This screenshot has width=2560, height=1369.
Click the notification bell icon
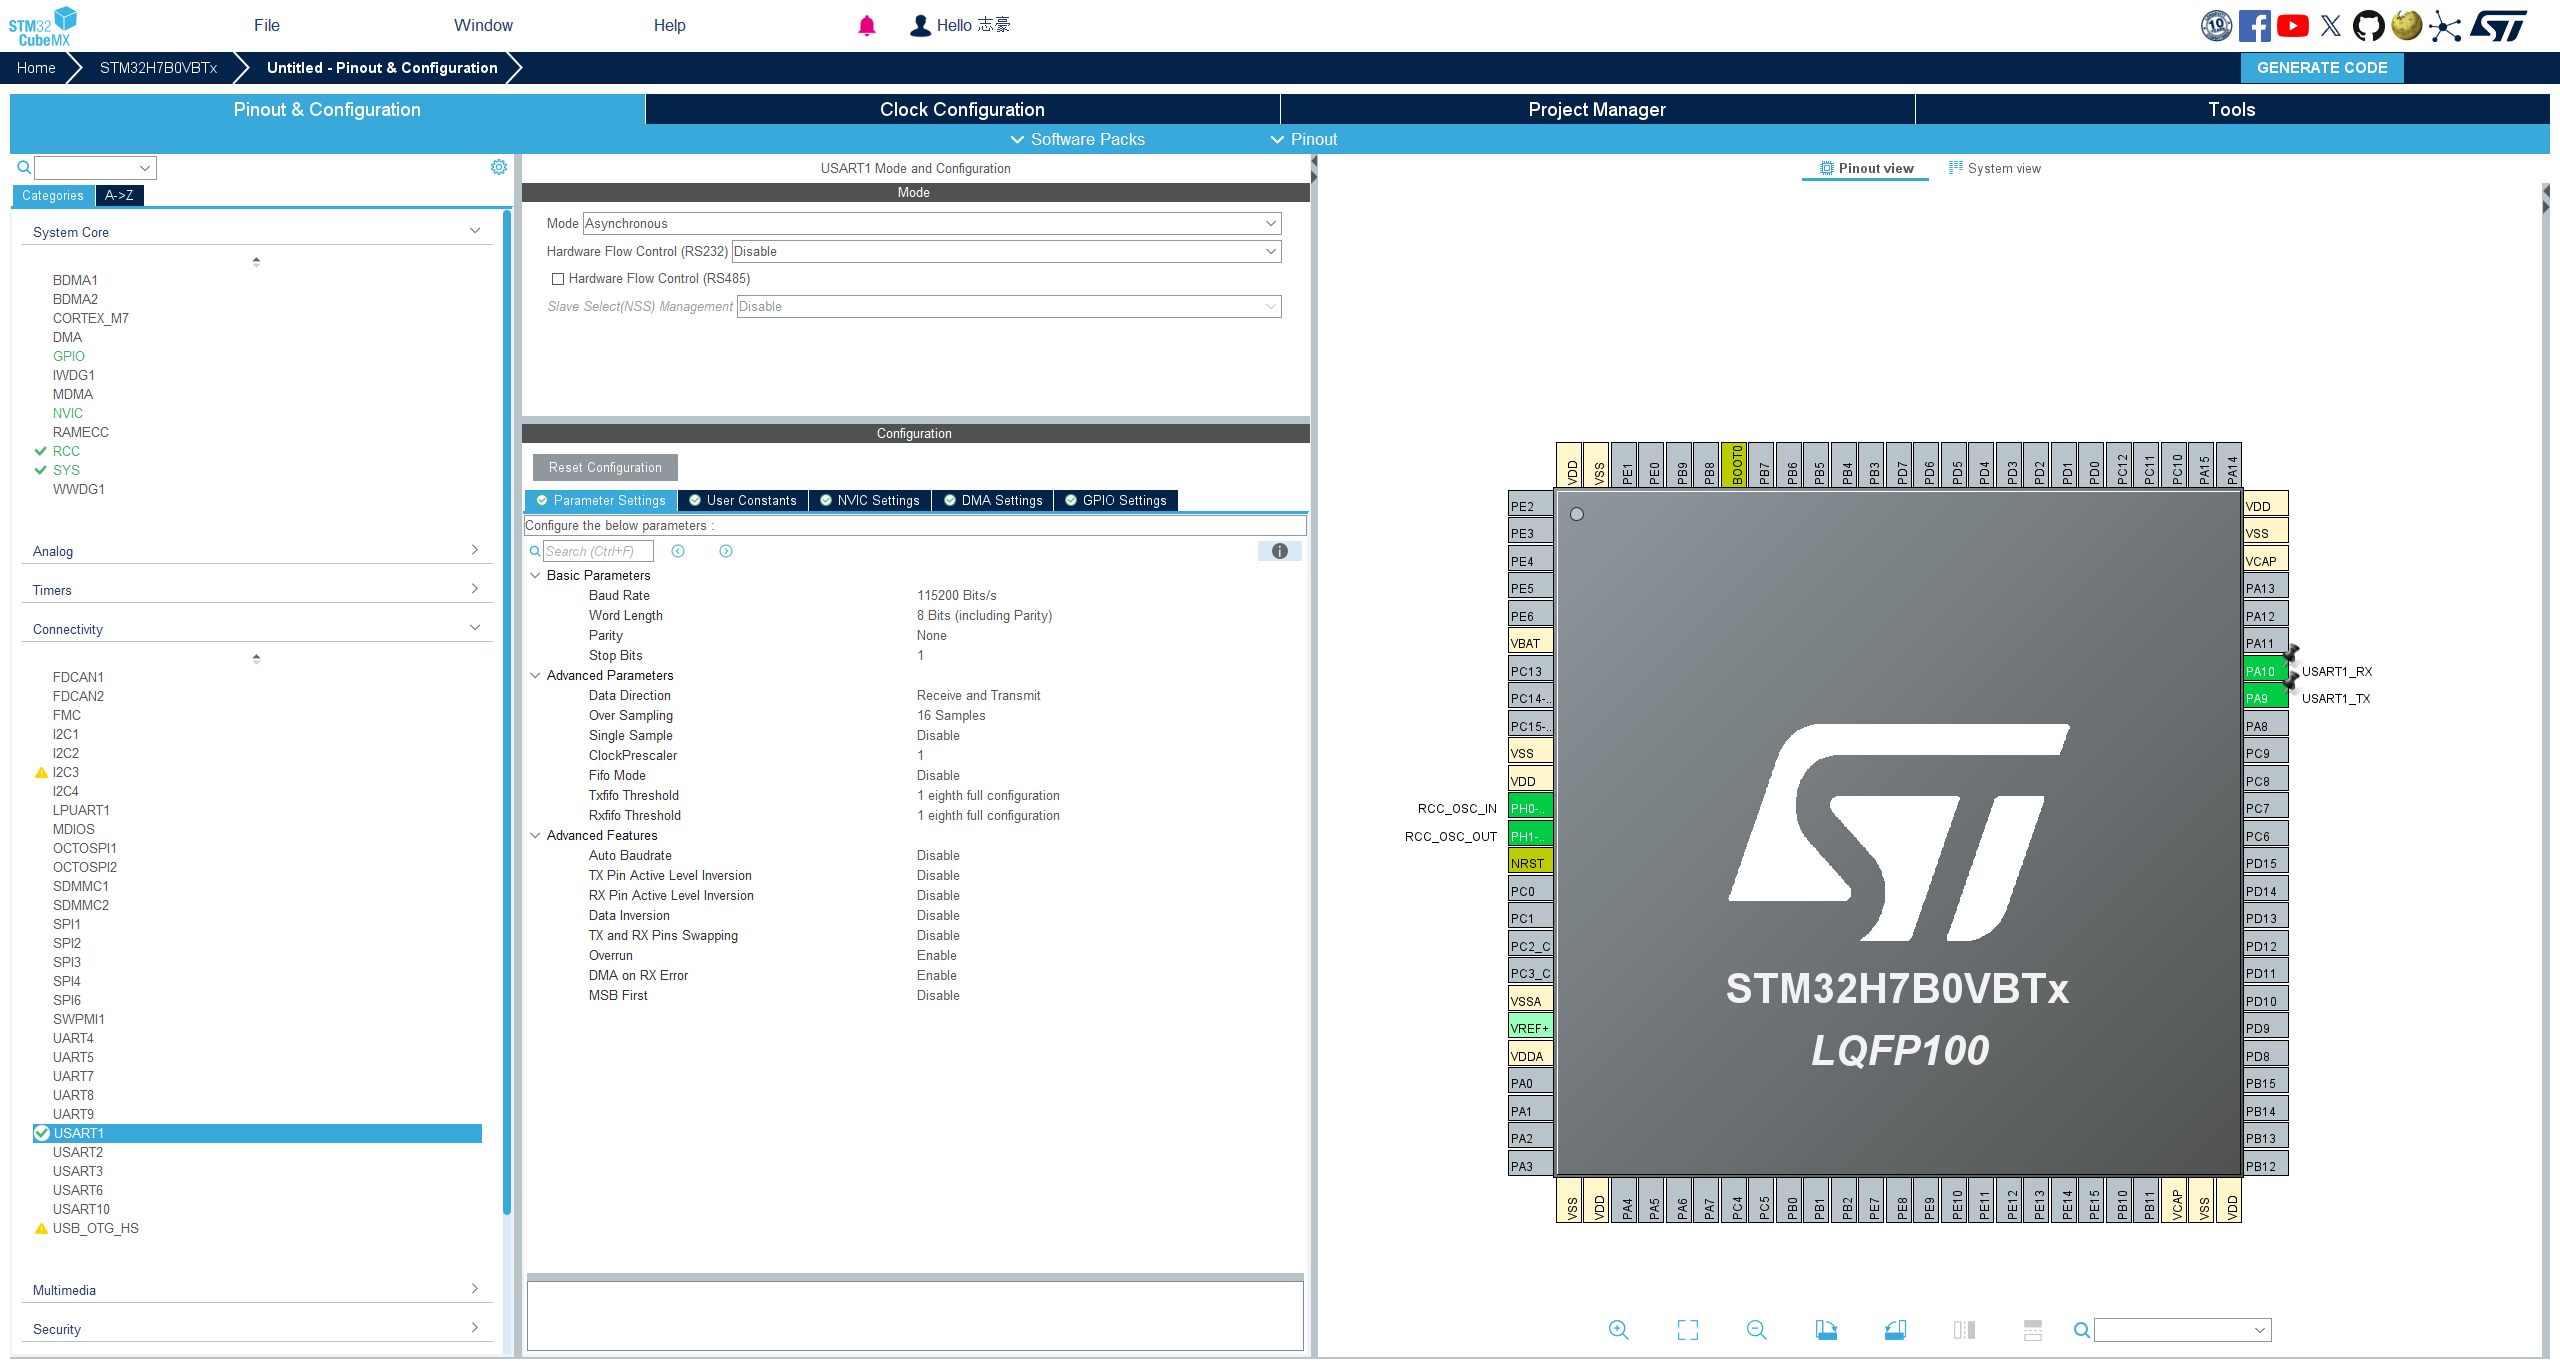point(866,25)
